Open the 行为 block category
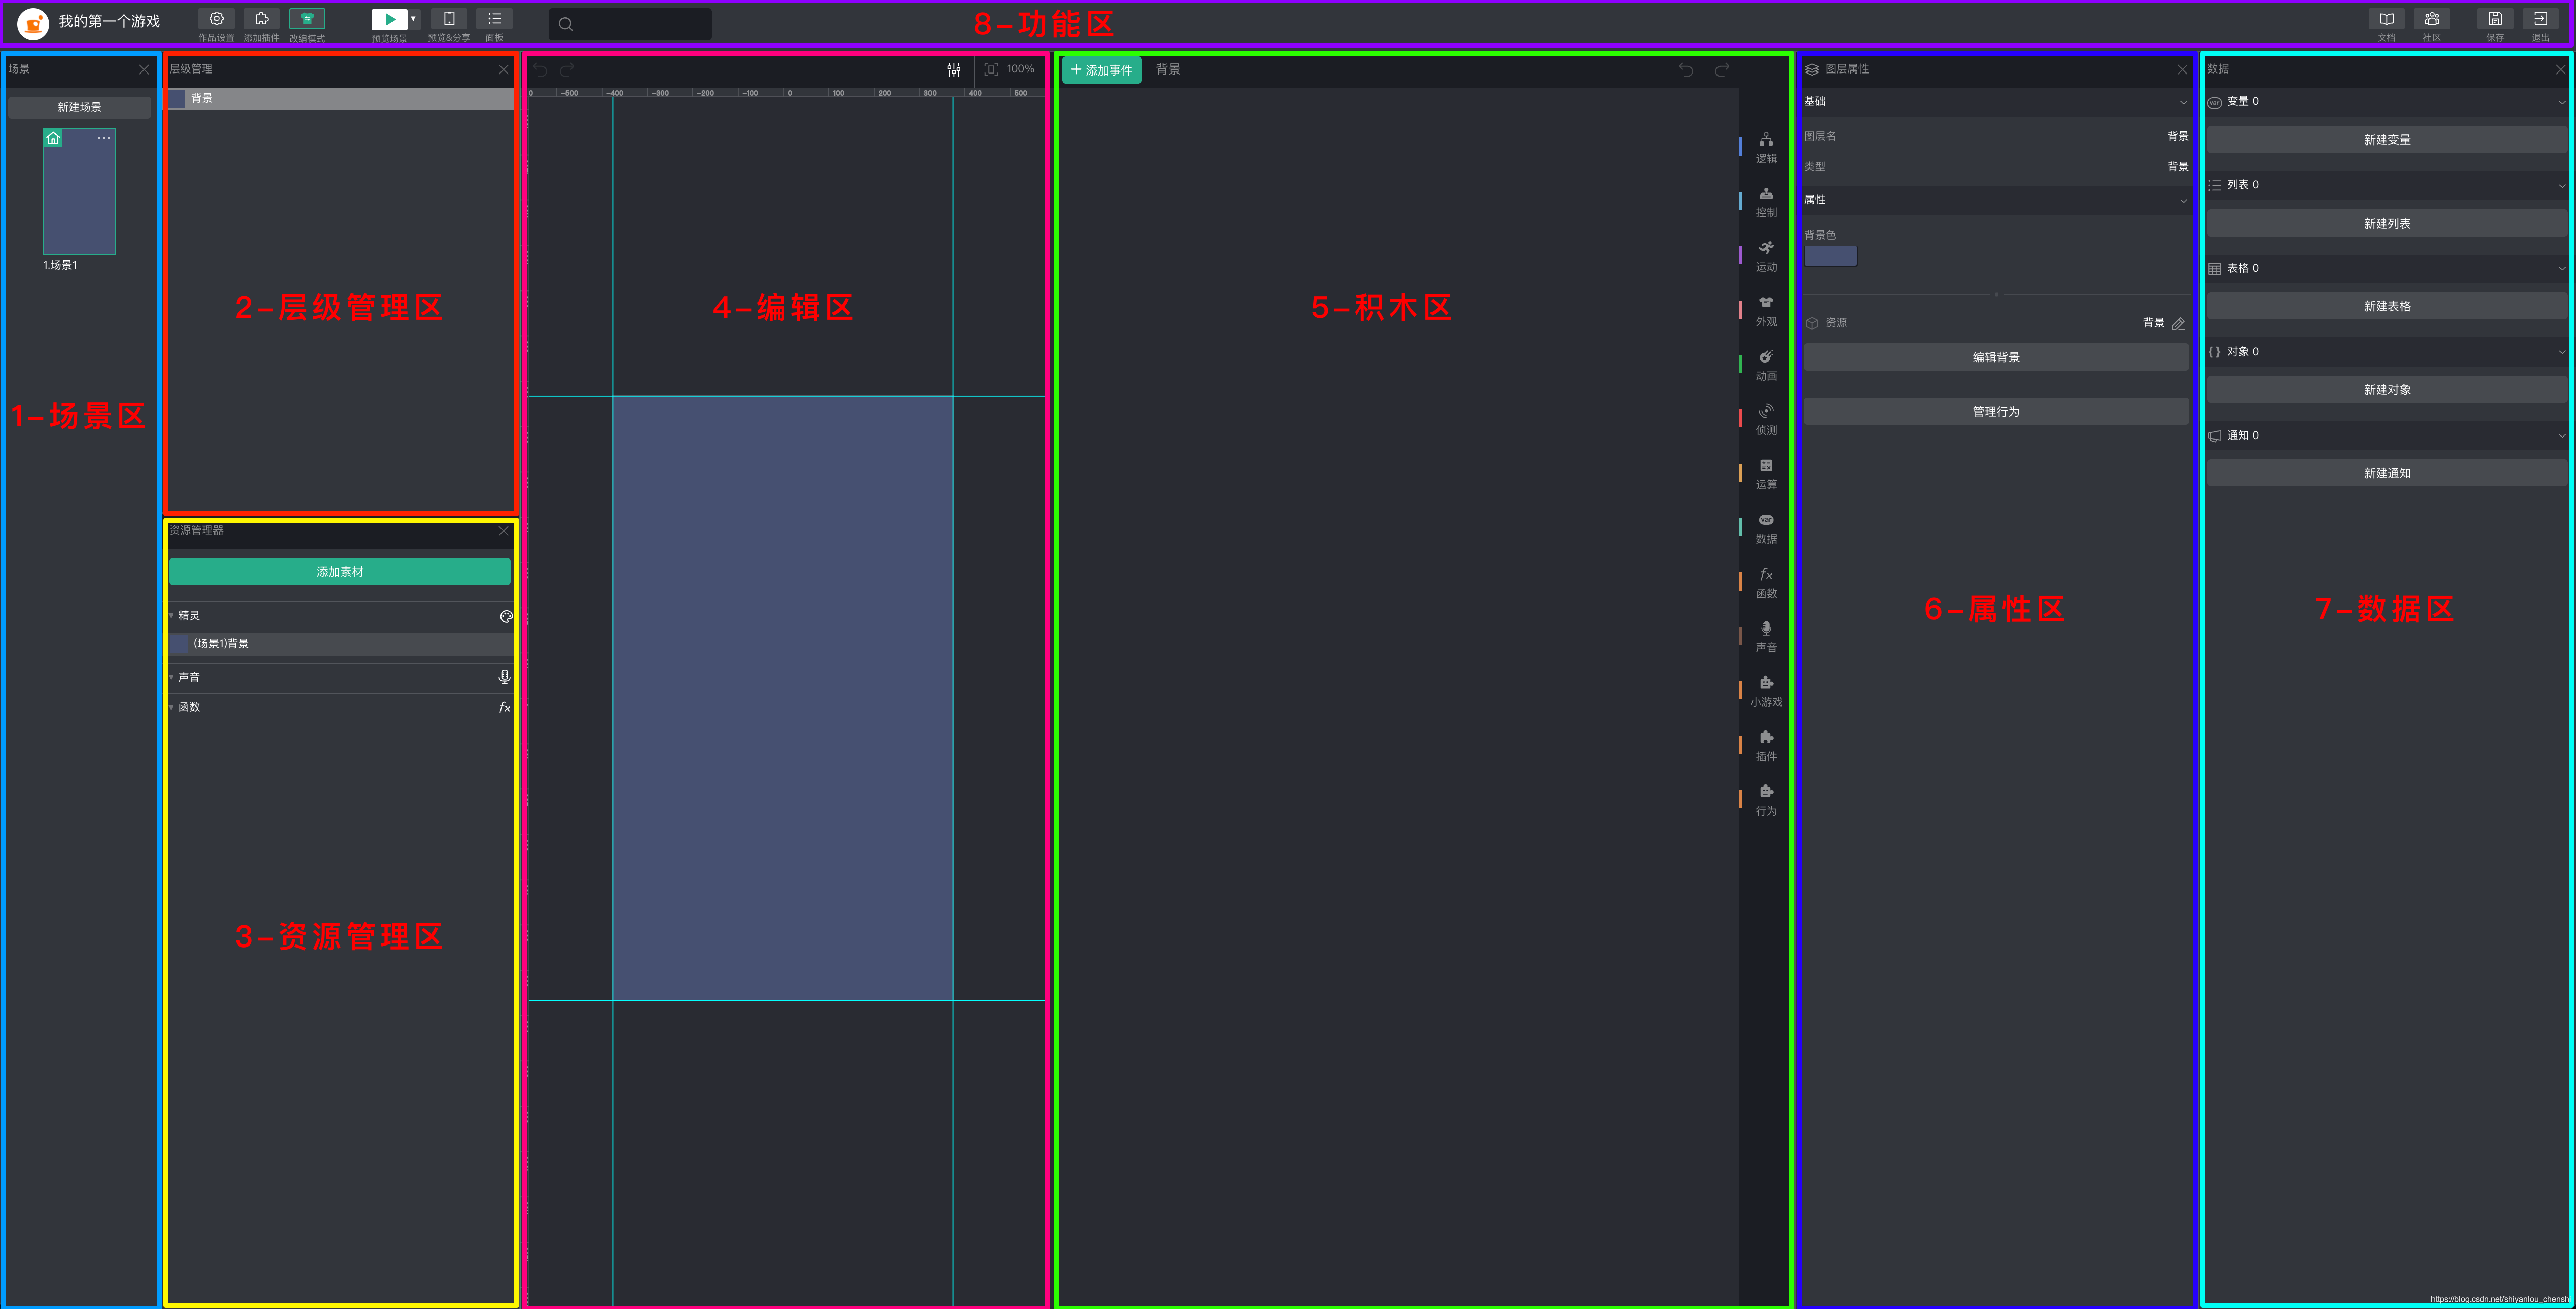This screenshot has width=2576, height=1309. (x=1766, y=800)
